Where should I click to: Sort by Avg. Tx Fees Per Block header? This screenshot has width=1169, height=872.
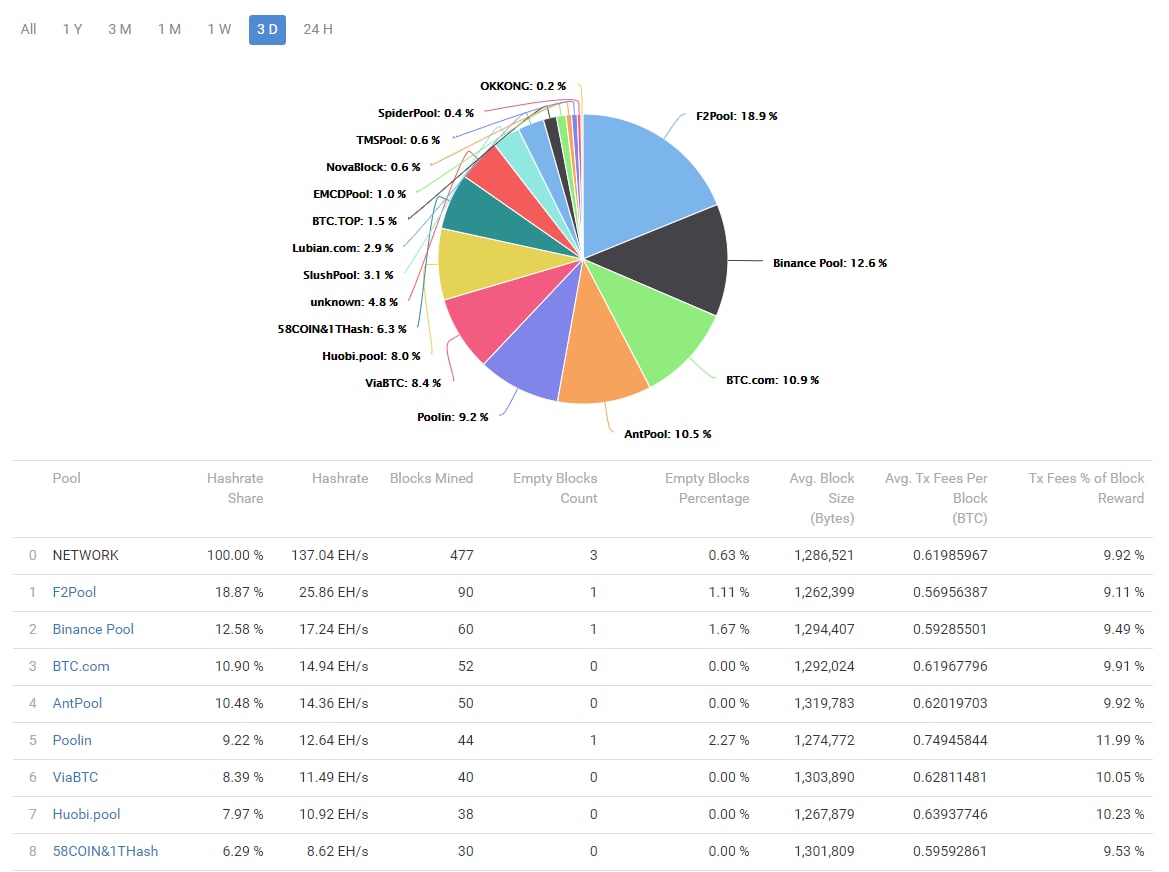936,499
